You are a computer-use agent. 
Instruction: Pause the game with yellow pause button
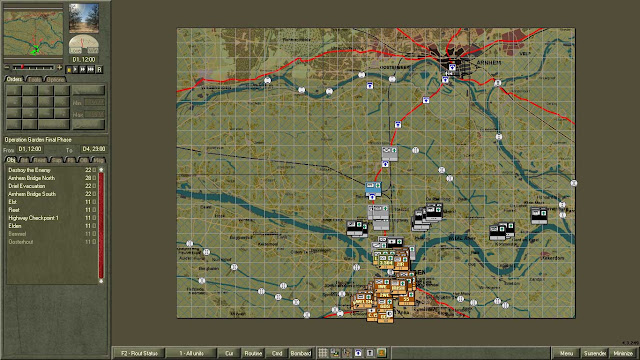pos(69,70)
